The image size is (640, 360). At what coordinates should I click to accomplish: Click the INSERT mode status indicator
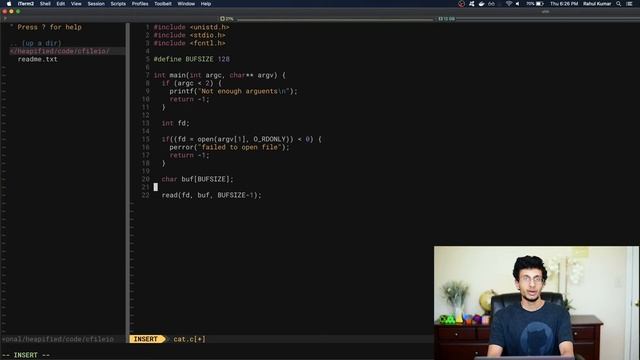point(146,339)
